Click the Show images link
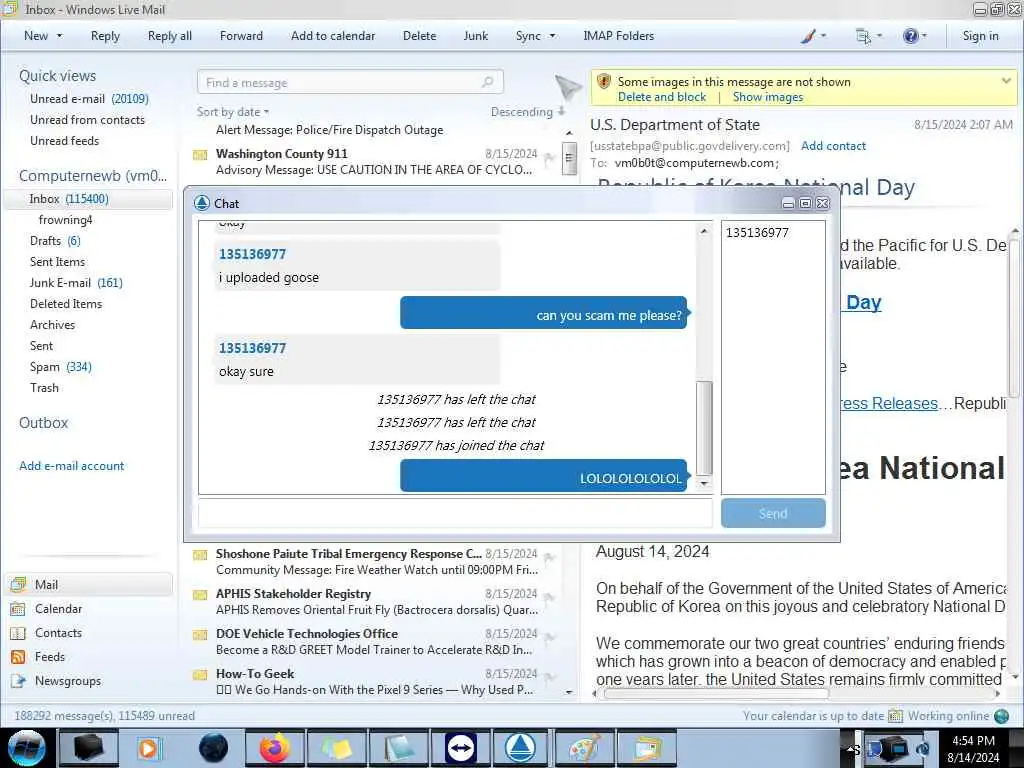The width and height of the screenshot is (1024, 768). (768, 97)
